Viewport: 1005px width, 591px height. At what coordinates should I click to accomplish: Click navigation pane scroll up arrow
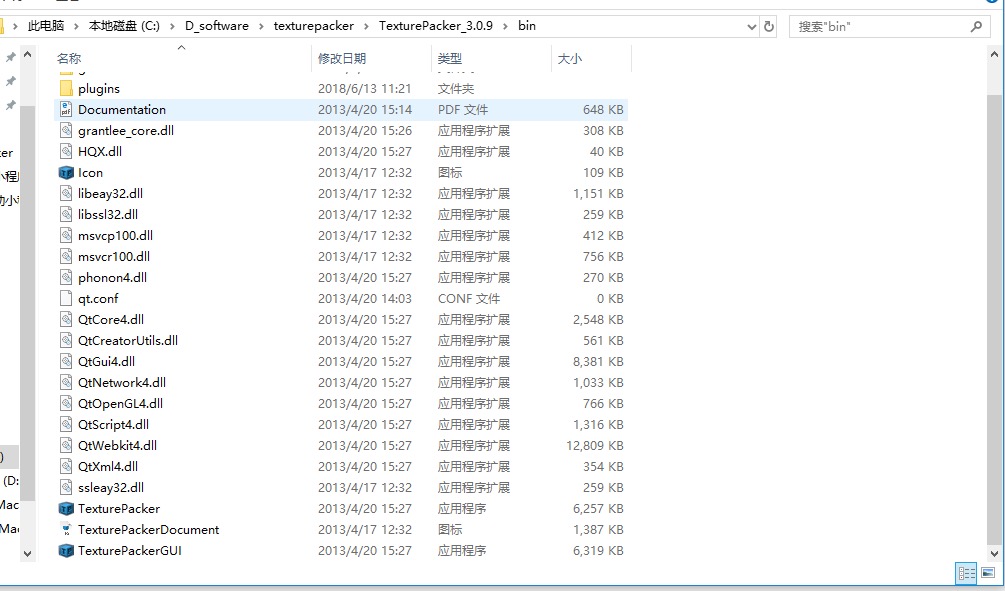point(27,56)
